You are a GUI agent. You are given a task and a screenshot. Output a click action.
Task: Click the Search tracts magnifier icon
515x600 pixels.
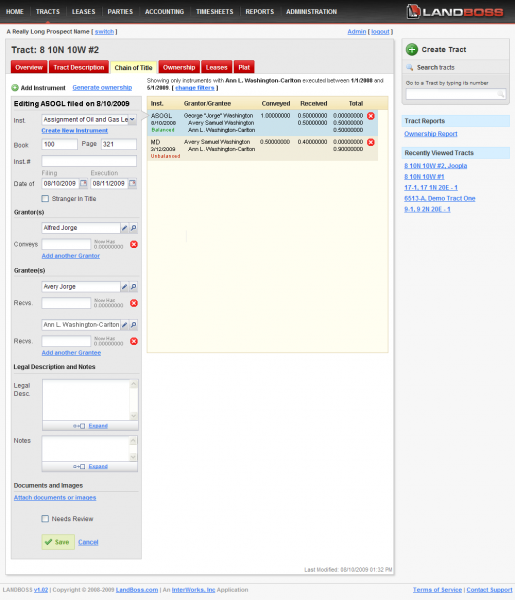[x=410, y=67]
